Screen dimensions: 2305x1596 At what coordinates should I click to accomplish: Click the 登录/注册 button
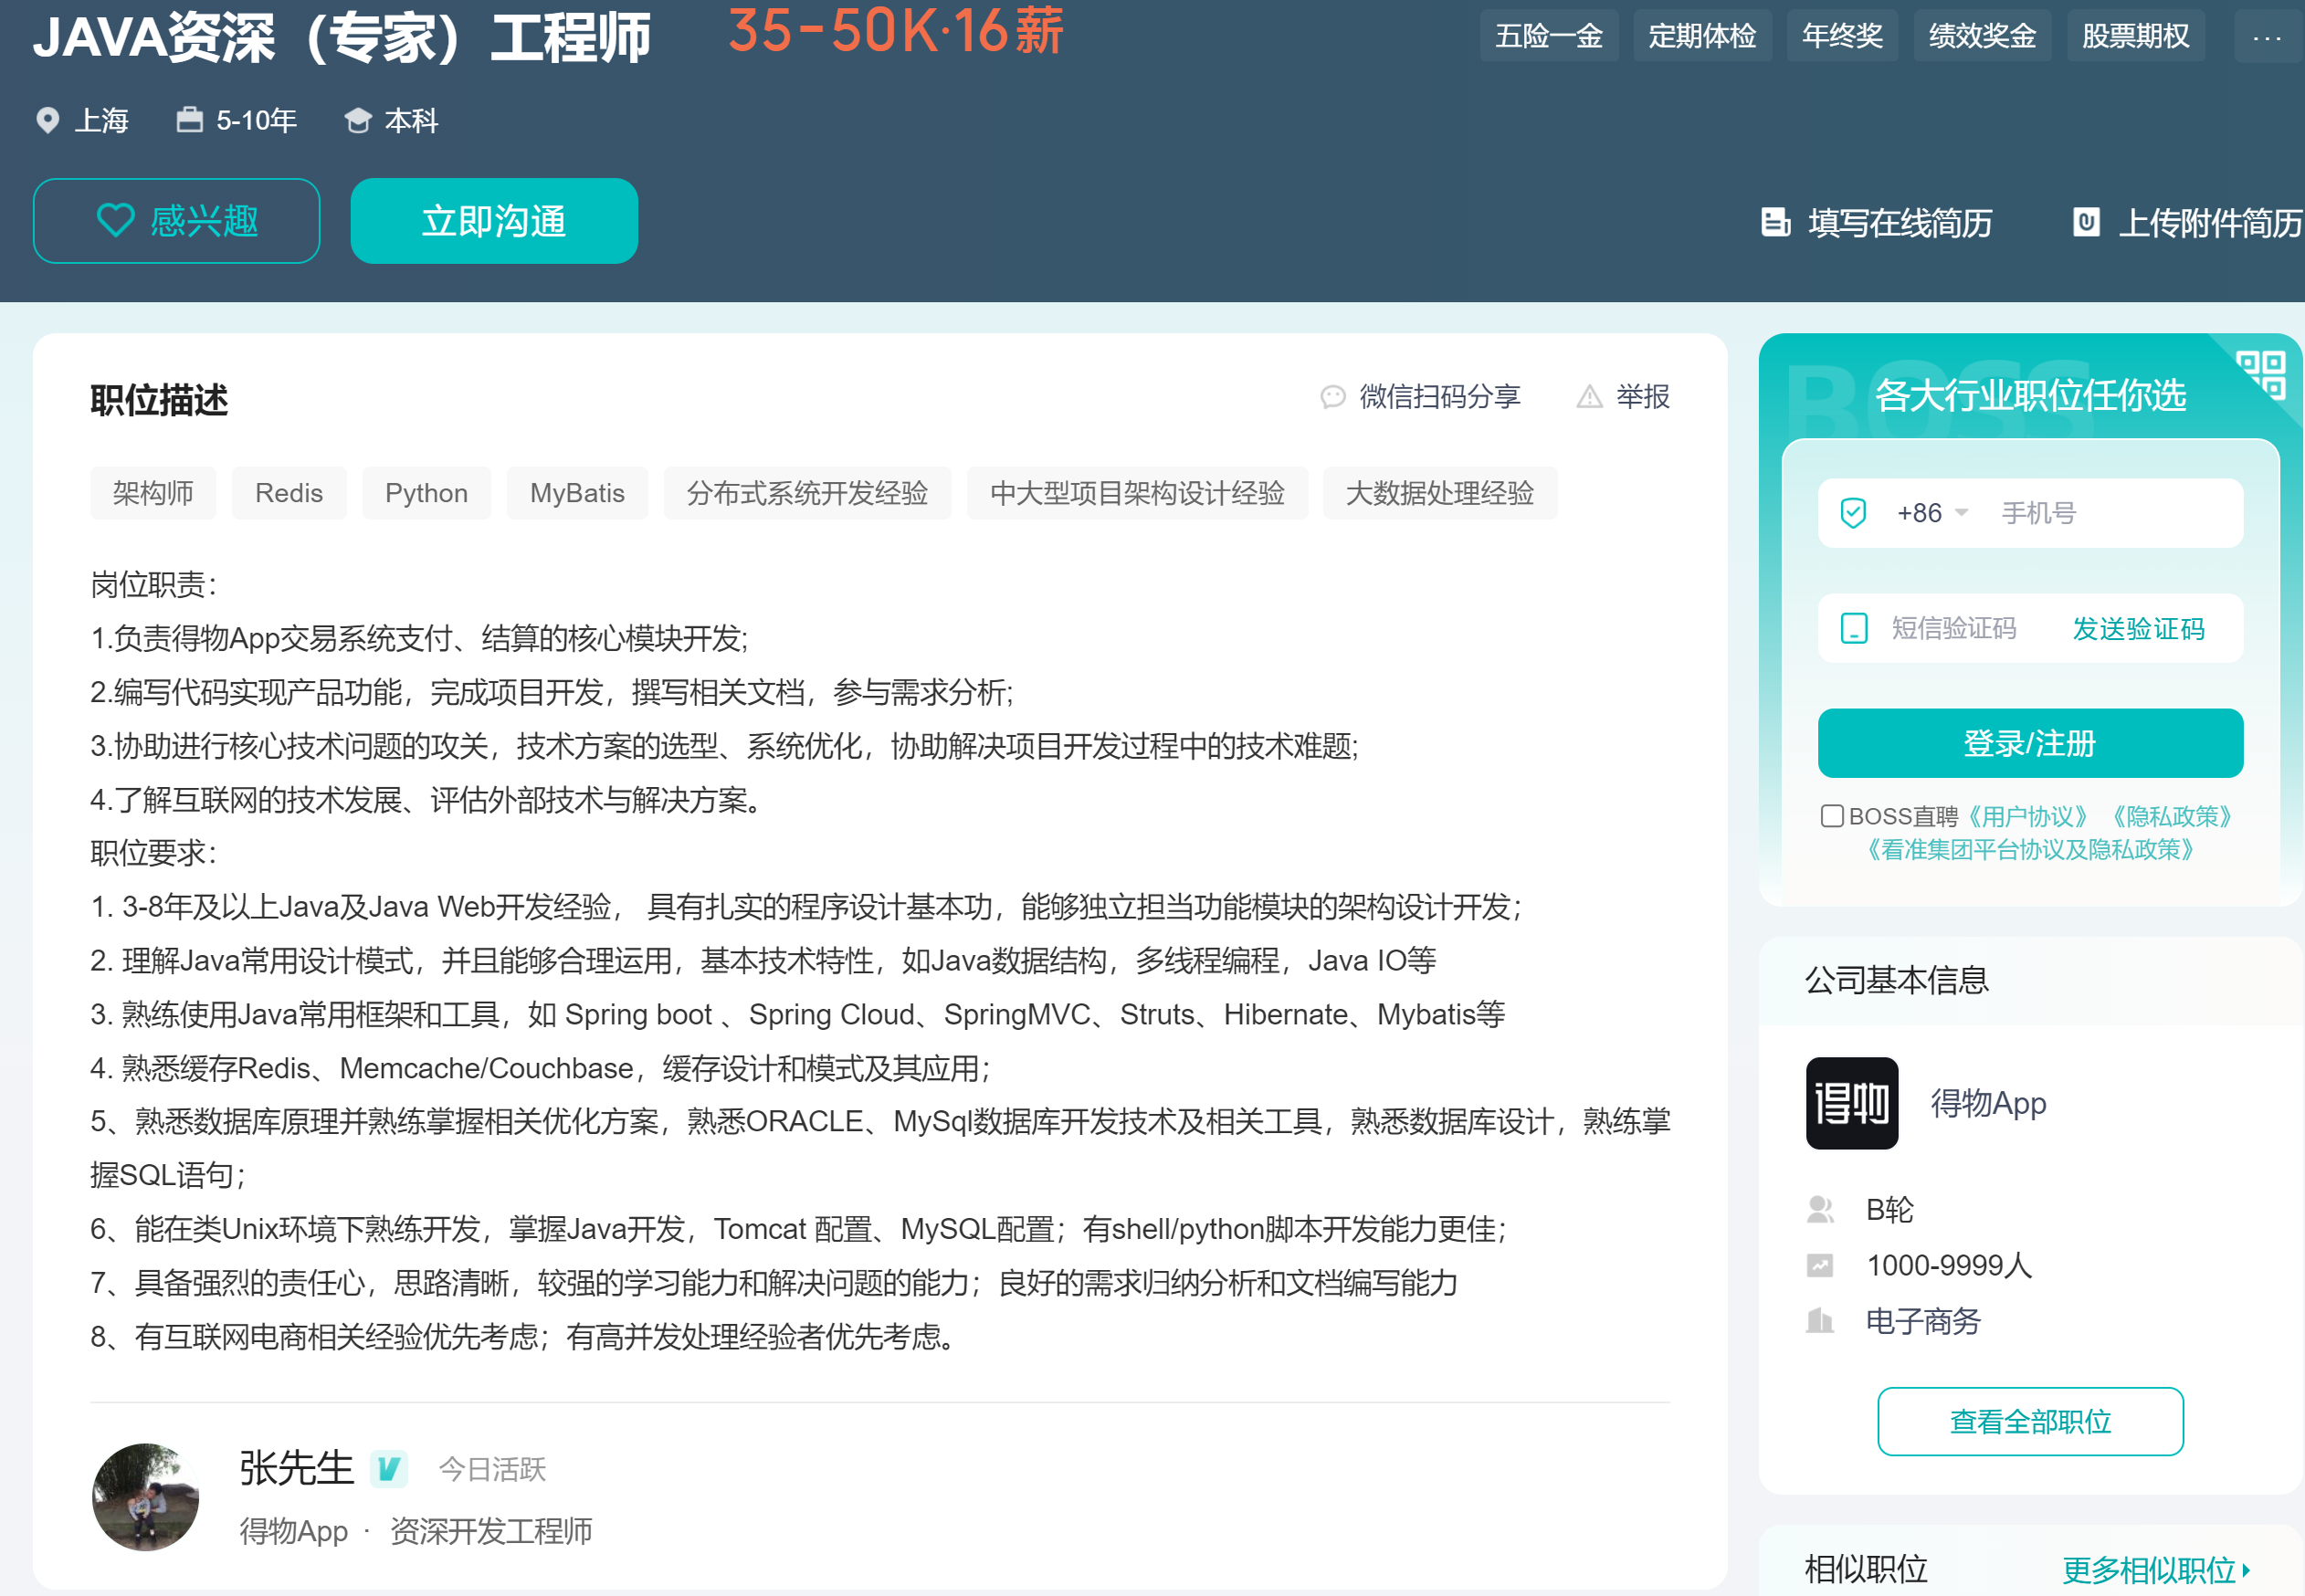[2030, 743]
